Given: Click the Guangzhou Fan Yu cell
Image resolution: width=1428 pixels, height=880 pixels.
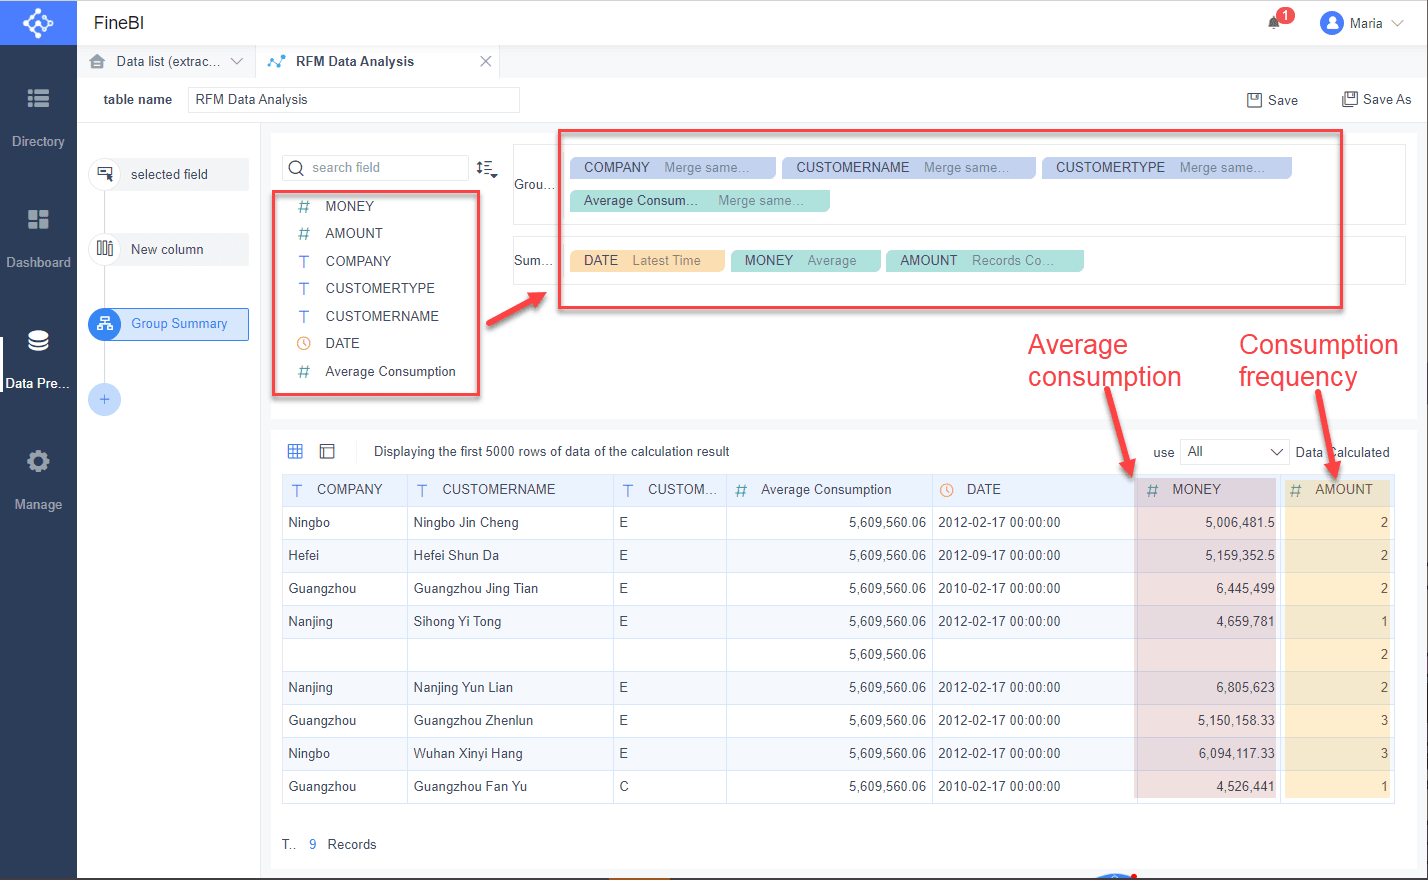Looking at the screenshot, I should pyautogui.click(x=510, y=787).
